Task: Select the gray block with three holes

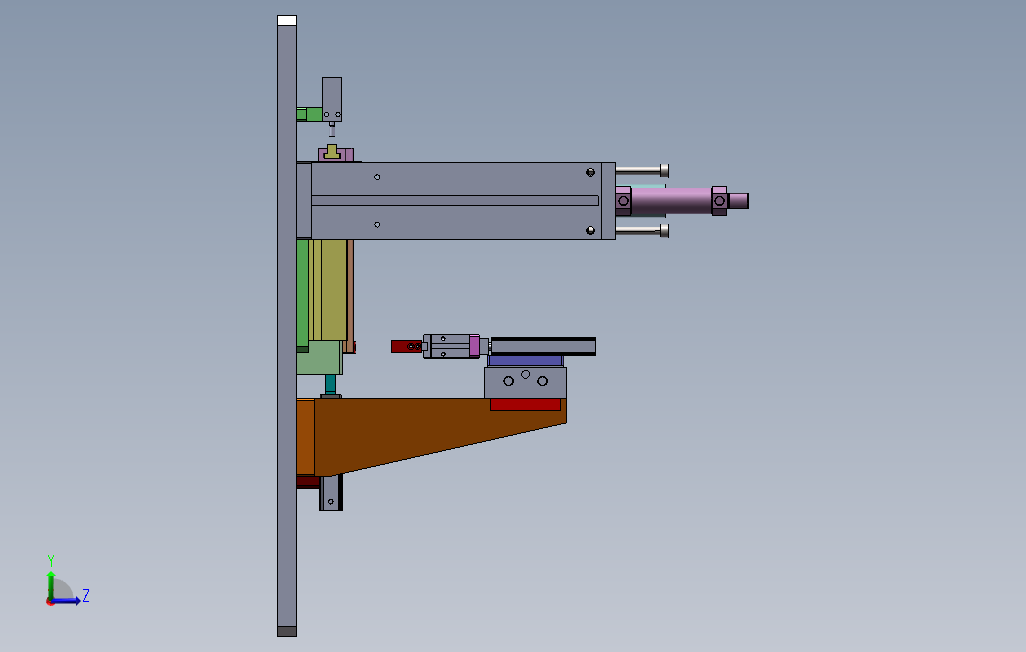Action: click(x=525, y=383)
